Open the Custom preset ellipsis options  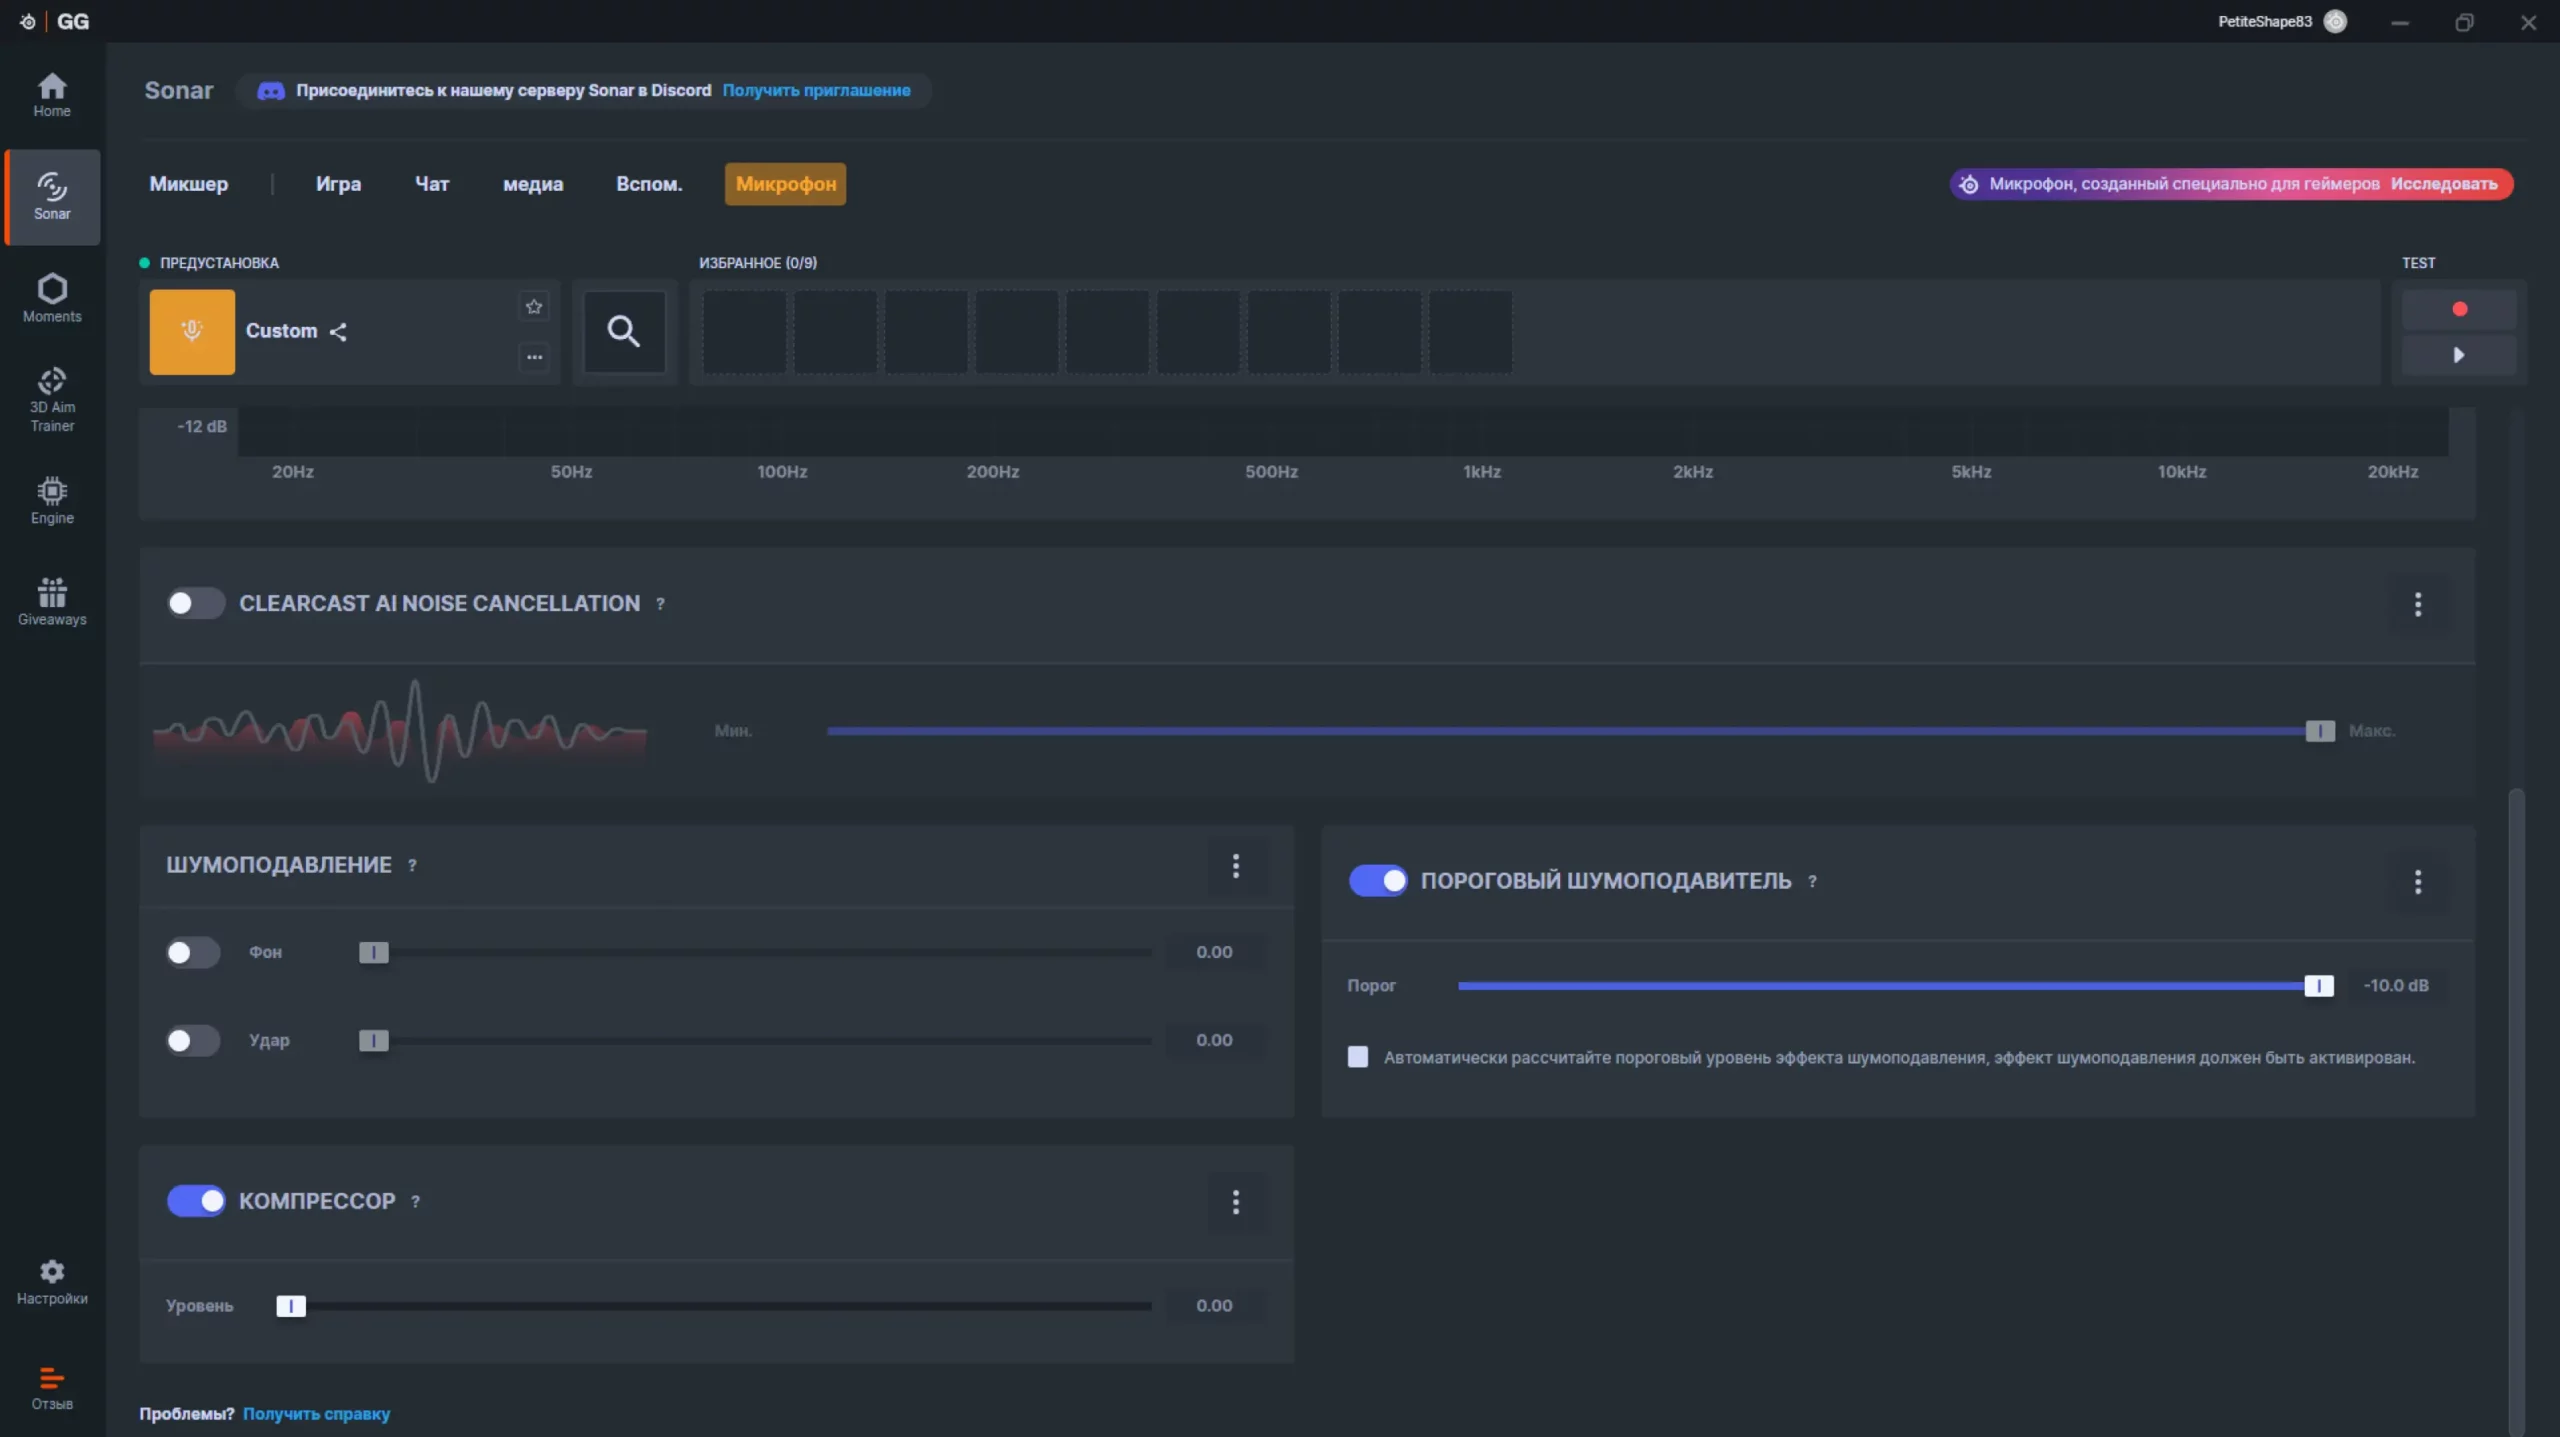[x=534, y=357]
